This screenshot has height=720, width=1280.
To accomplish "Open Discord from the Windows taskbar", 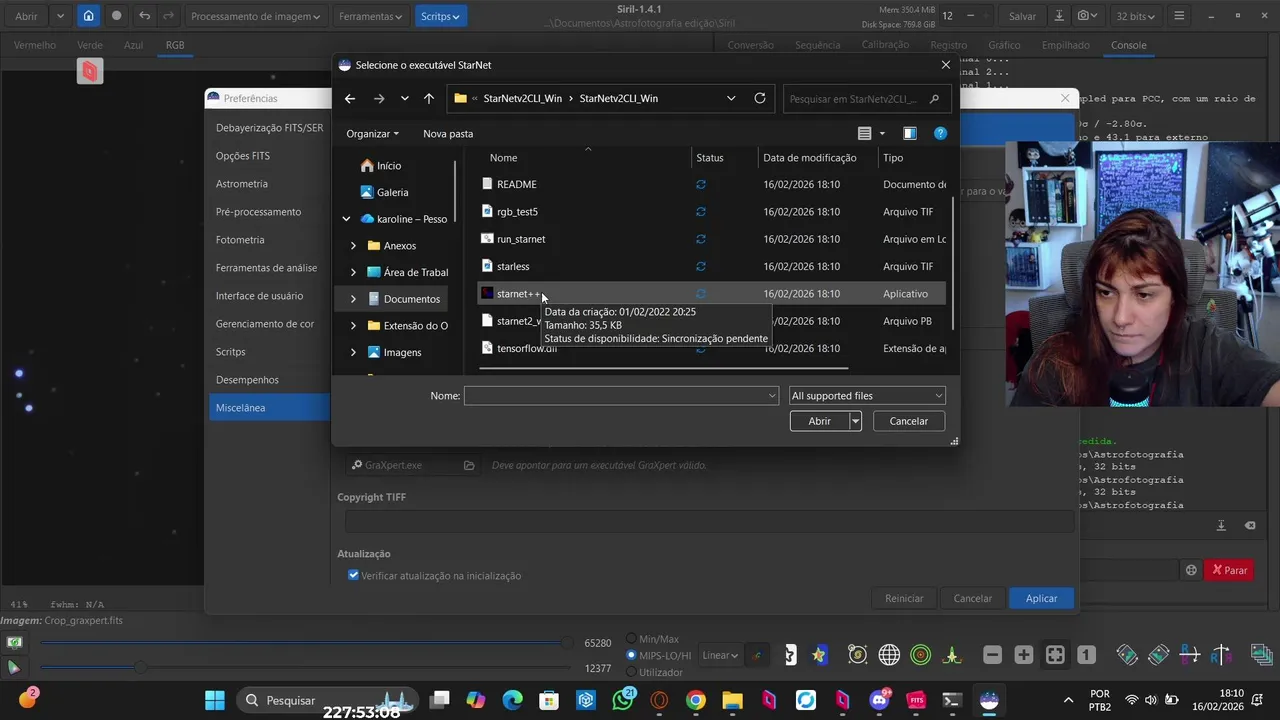I will tap(880, 700).
